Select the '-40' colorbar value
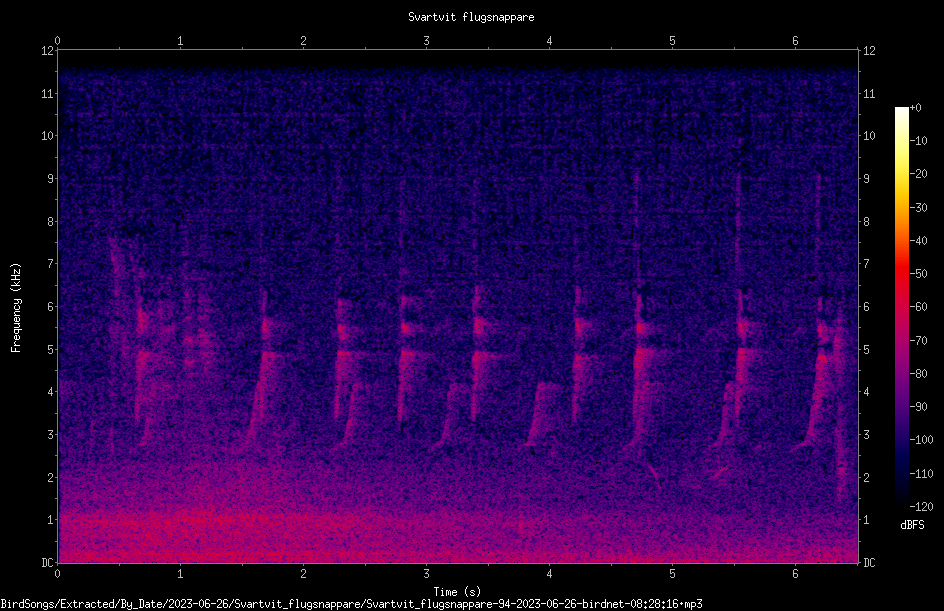 (918, 241)
